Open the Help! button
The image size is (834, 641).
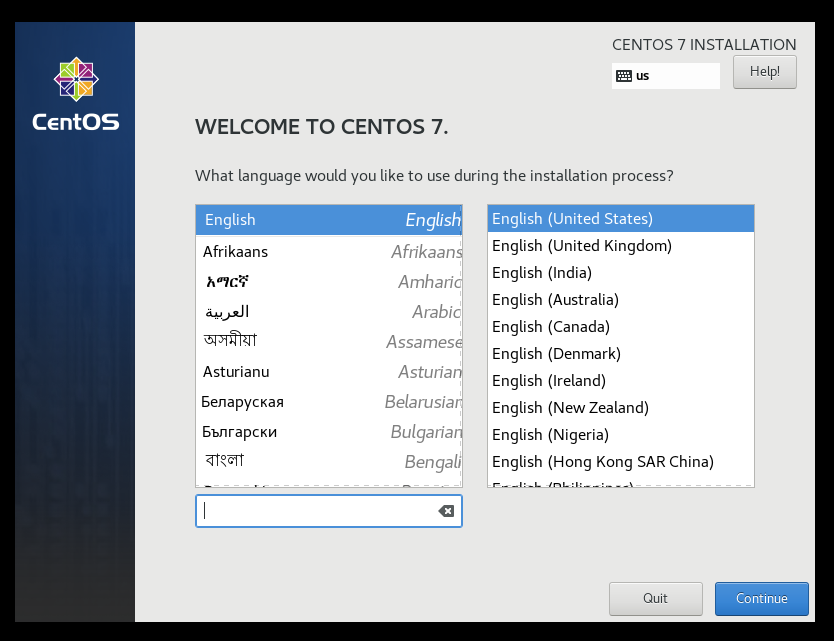tap(764, 72)
